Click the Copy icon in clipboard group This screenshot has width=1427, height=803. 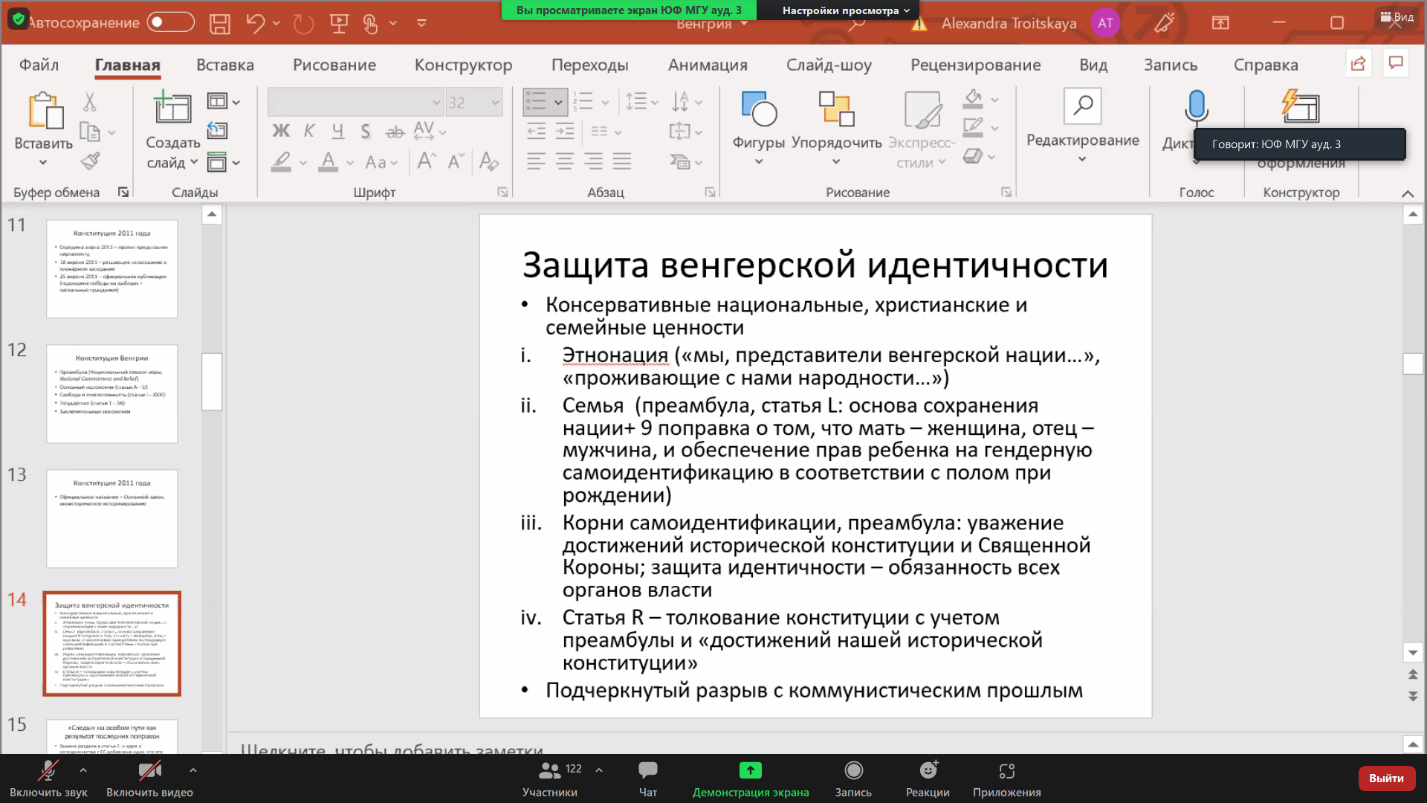(90, 132)
